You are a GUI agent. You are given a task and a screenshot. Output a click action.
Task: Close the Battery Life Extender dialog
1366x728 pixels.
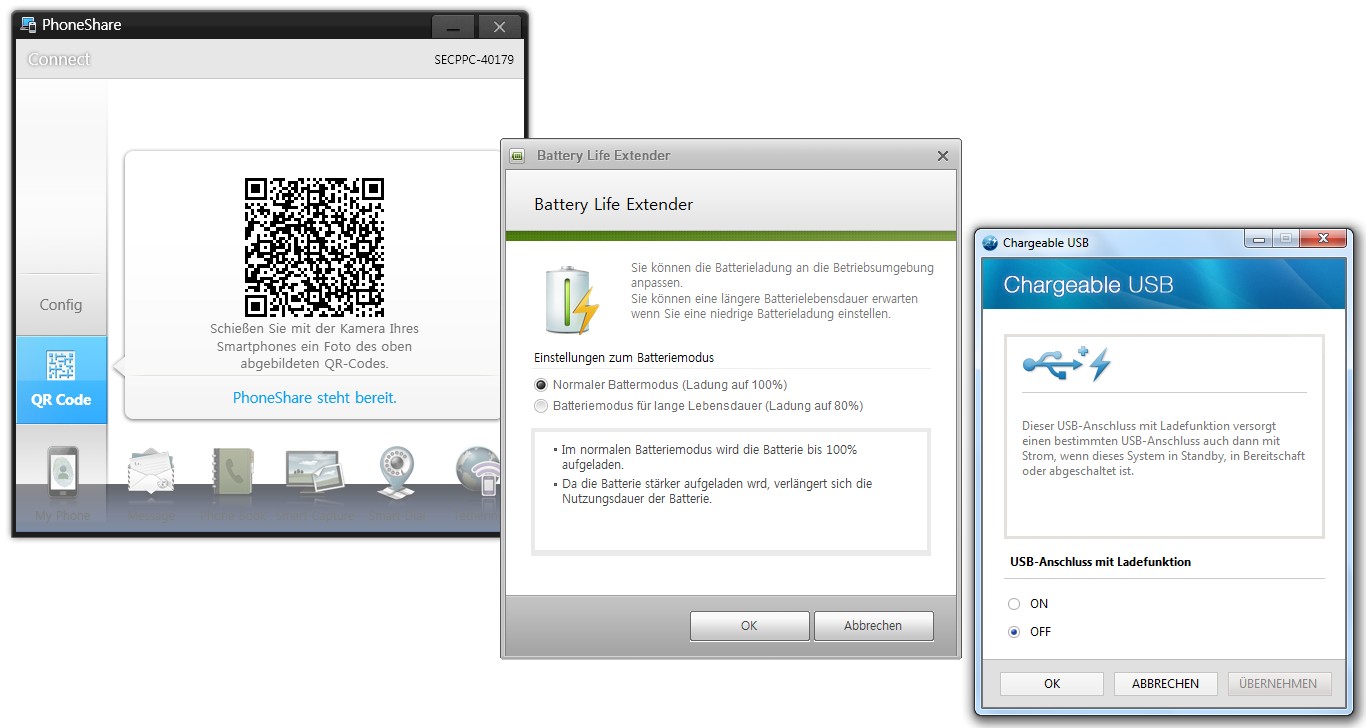point(942,156)
